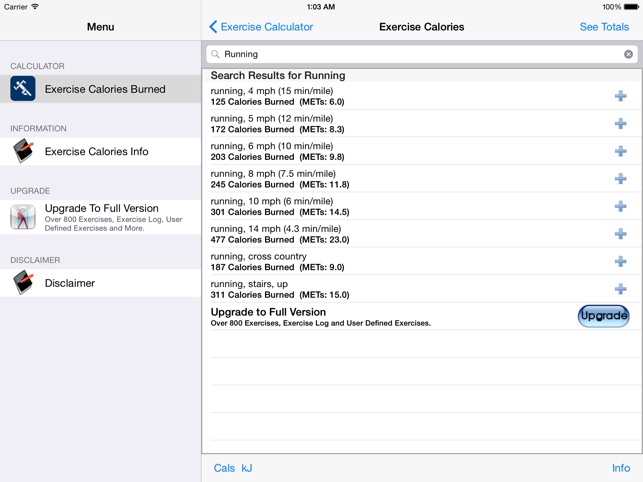This screenshot has height=482, width=643.
Task: Select 'running, 5 mph (12 min/mile)' row
Action: (422, 123)
